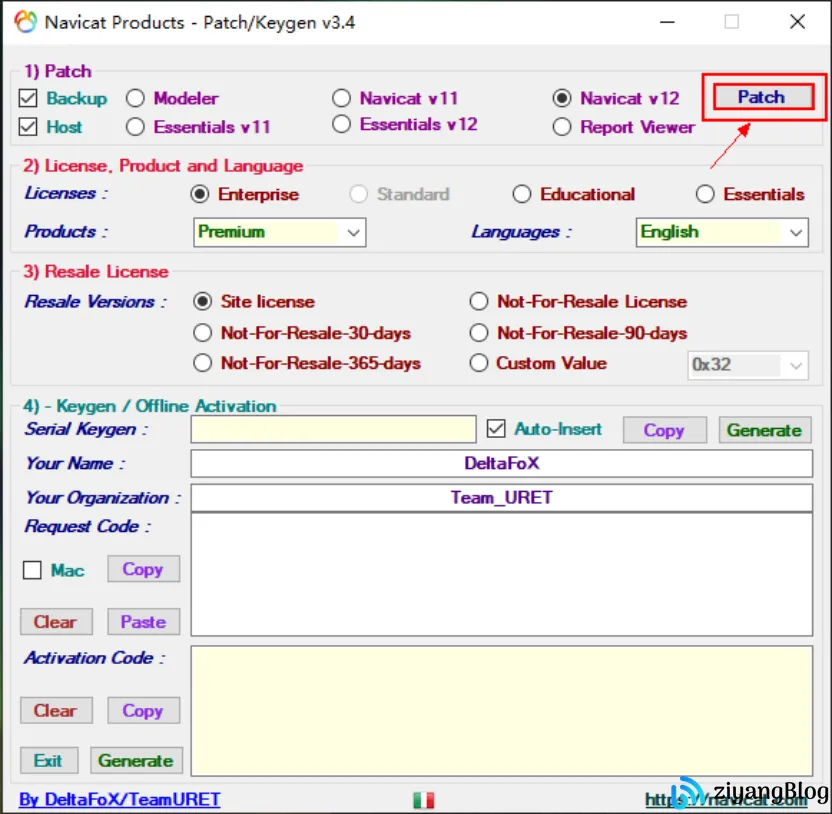
Task: Select the Custom Value resale option
Action: [479, 363]
